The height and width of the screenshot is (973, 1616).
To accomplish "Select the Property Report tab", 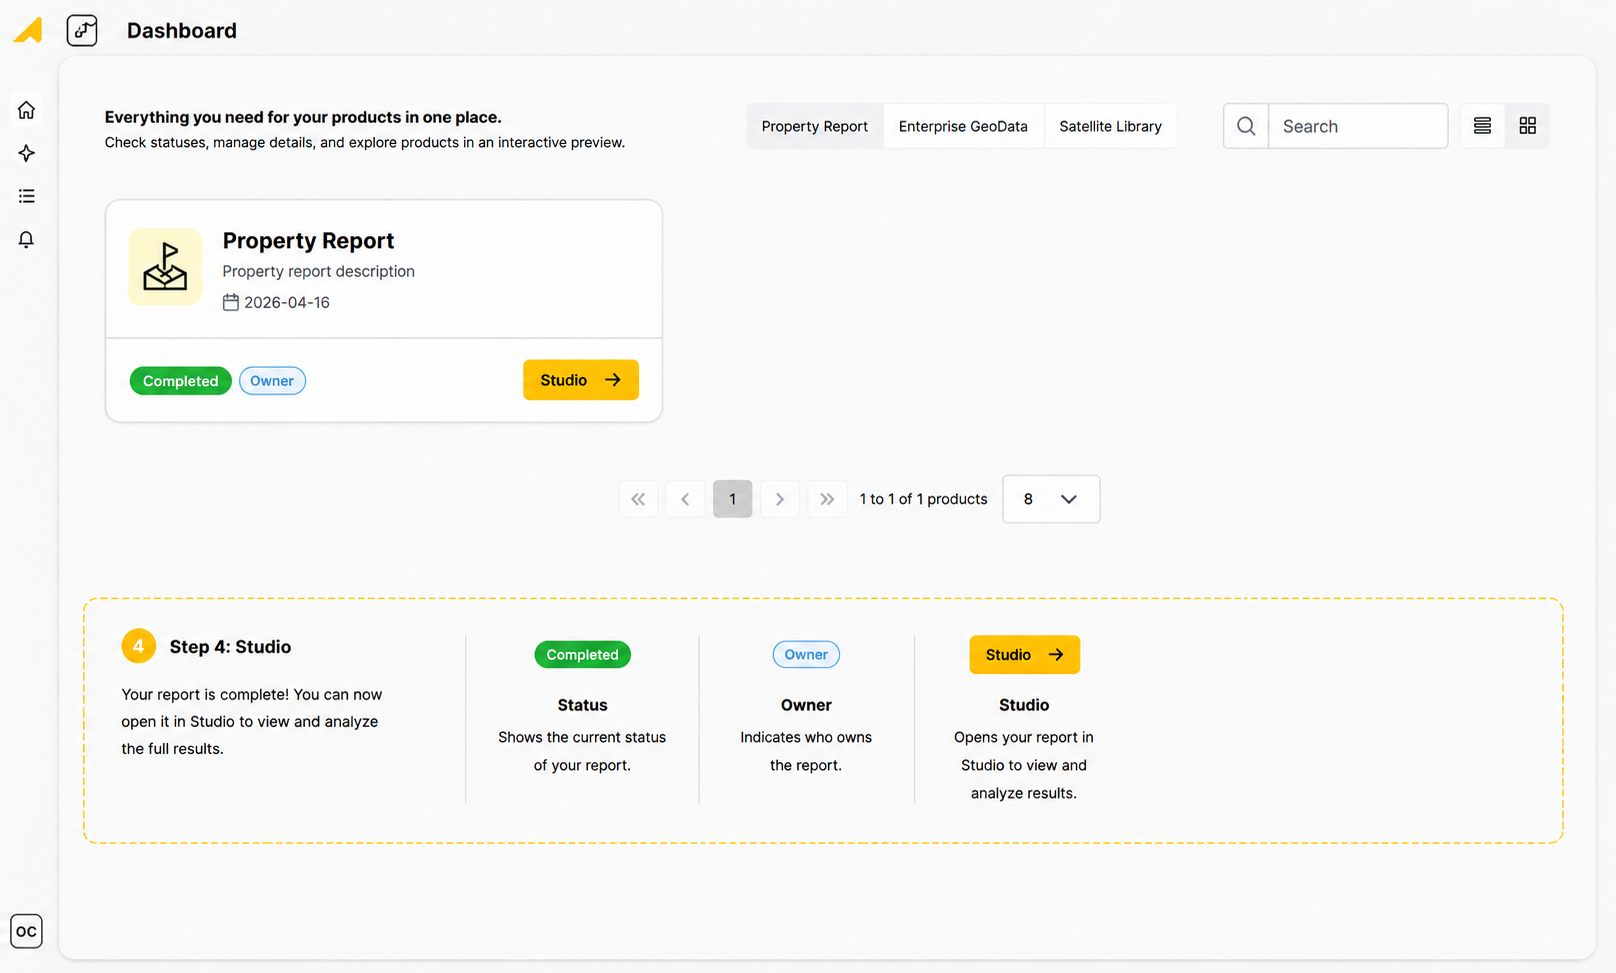I will coord(815,126).
